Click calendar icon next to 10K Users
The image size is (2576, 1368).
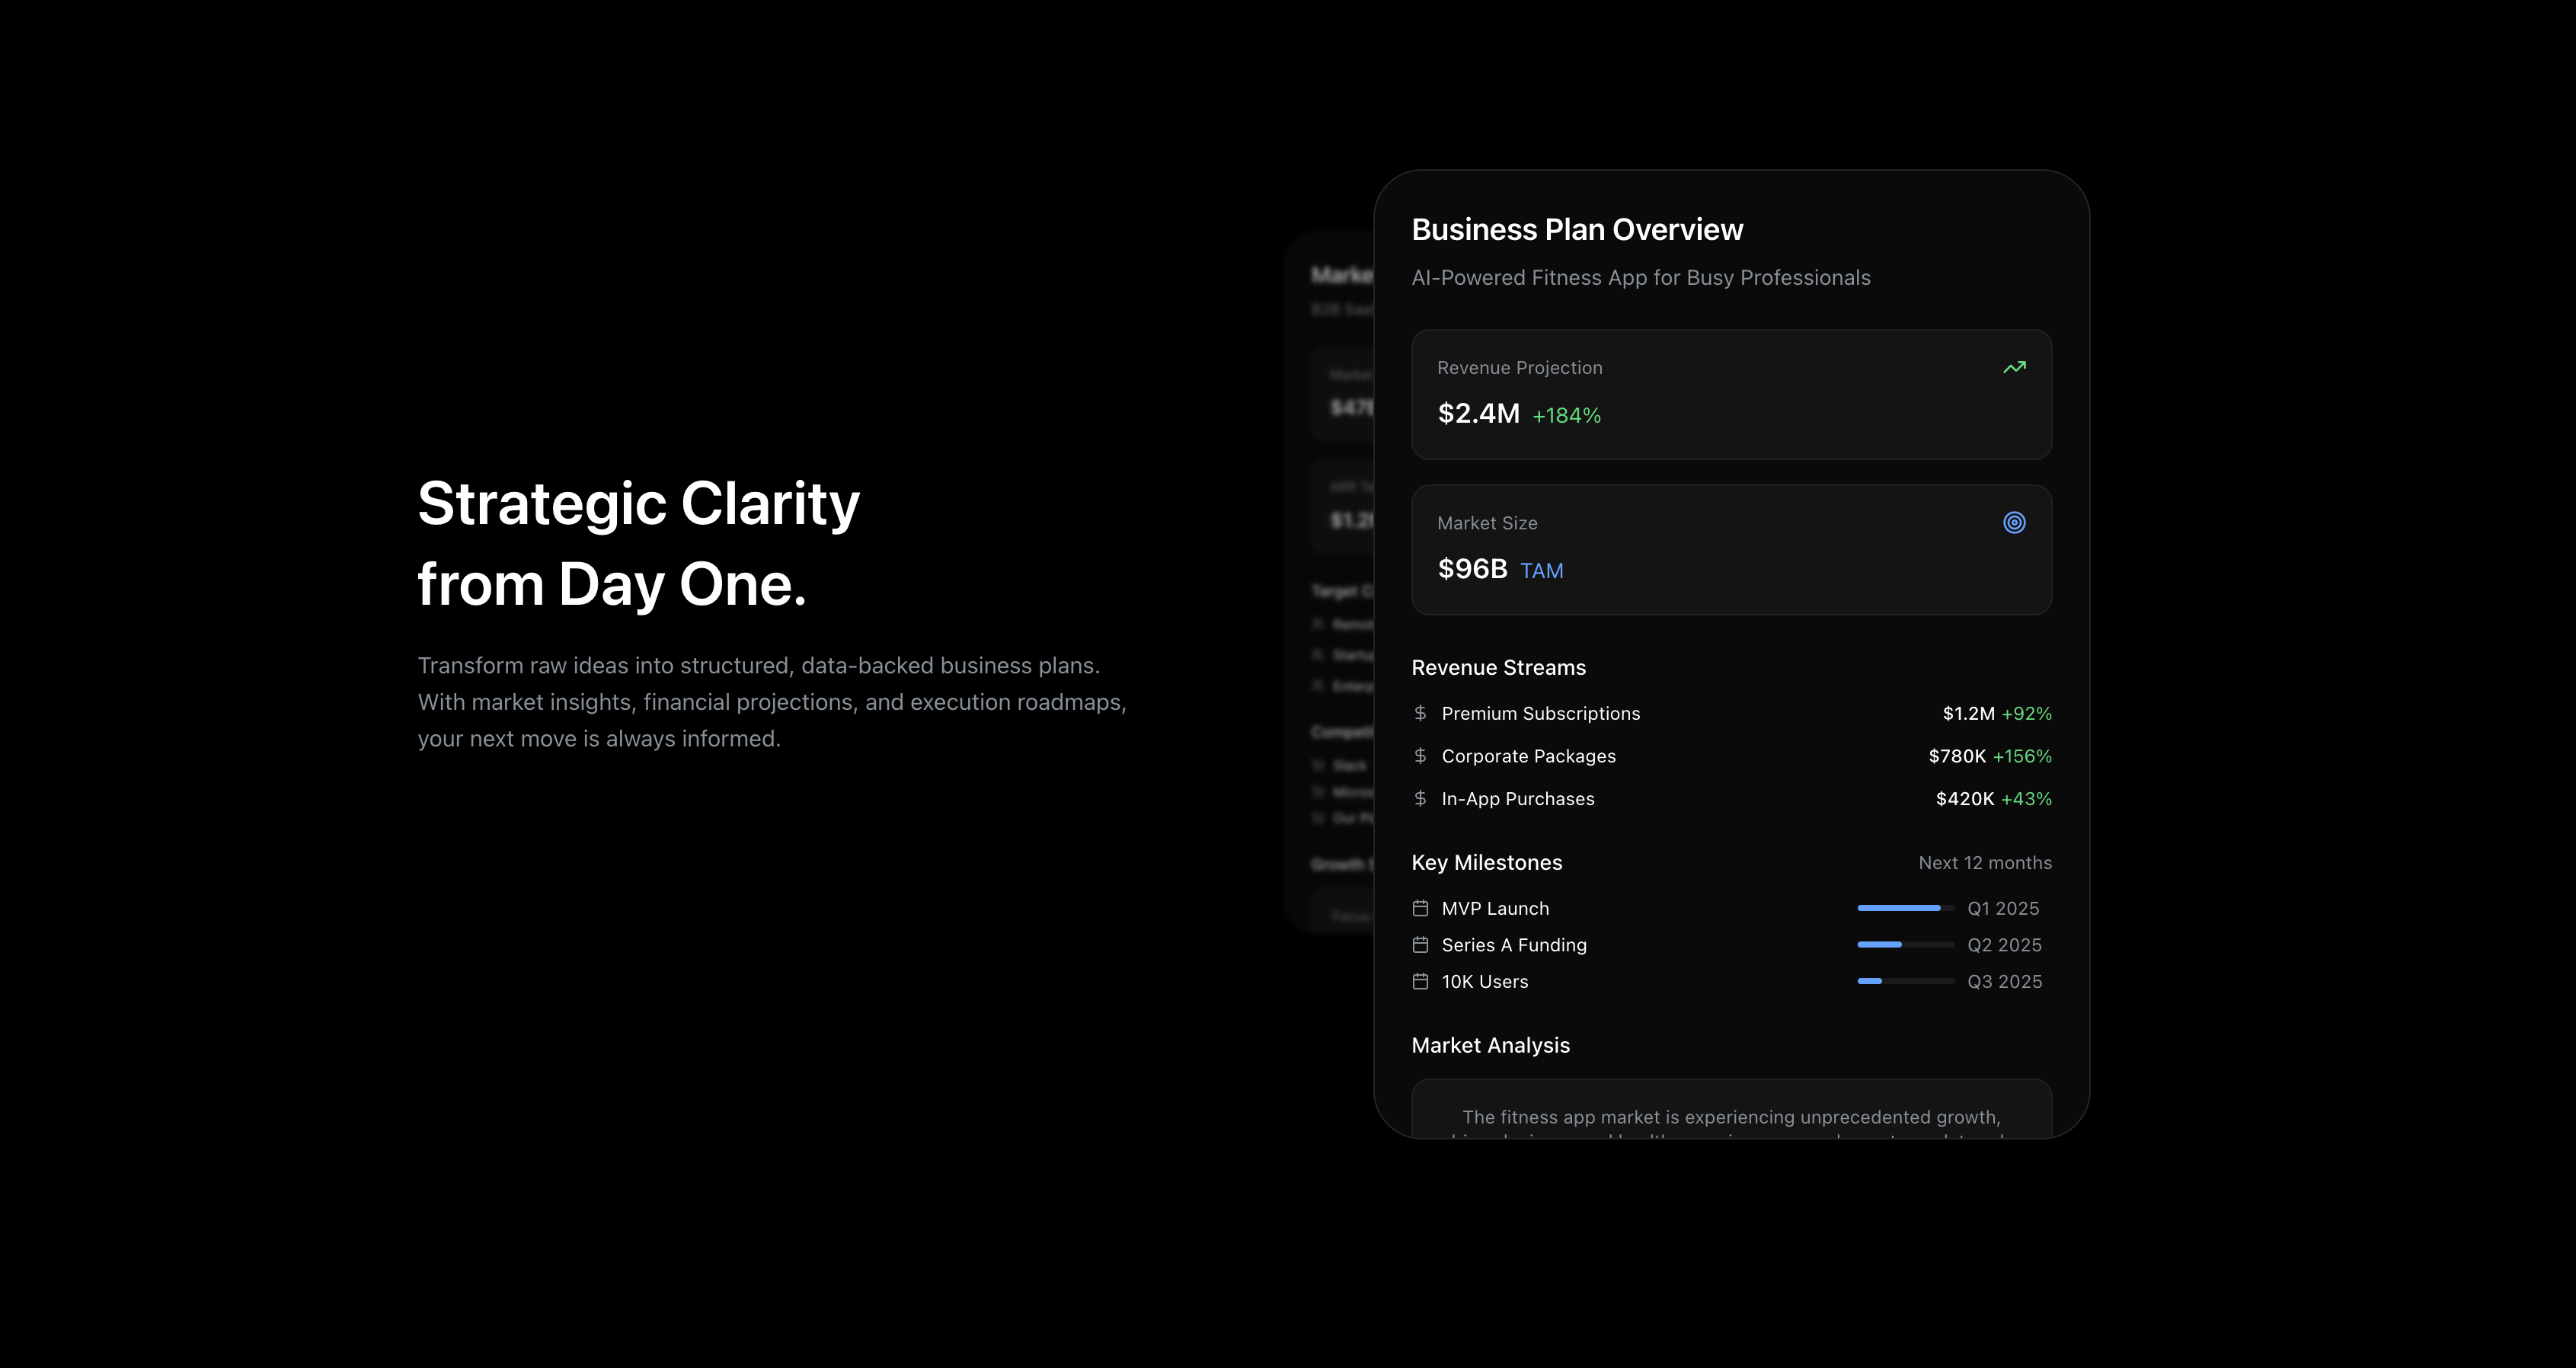pos(1420,981)
